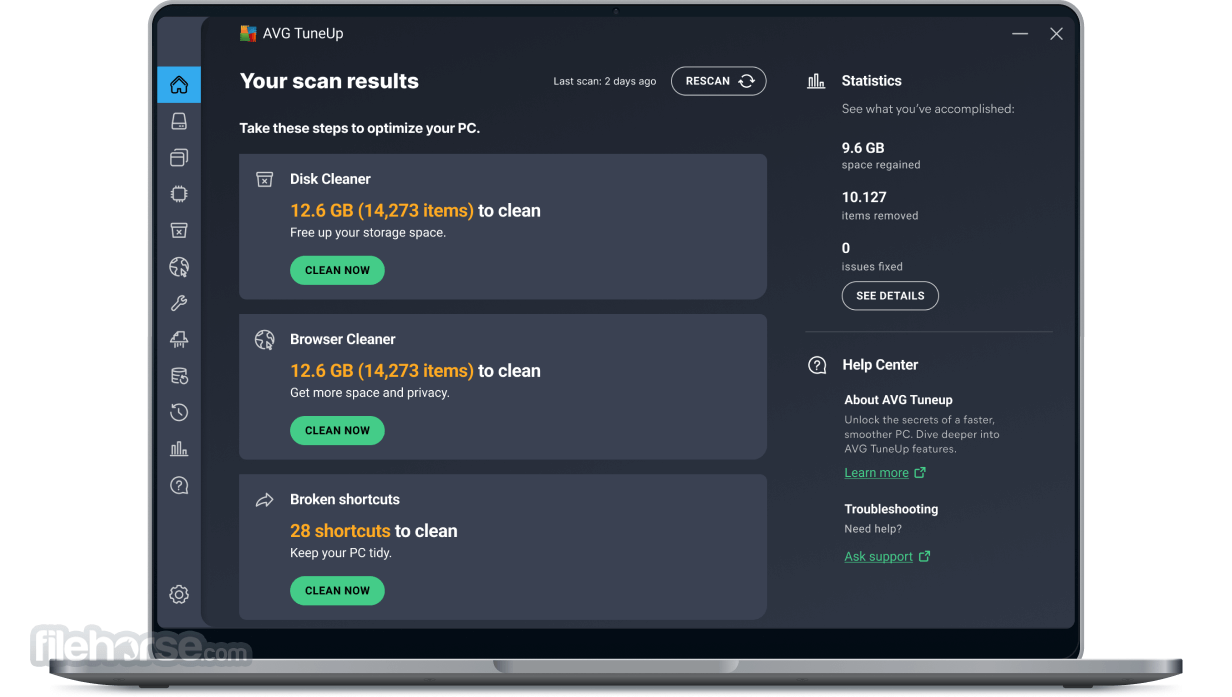Viewport: 1232px width, 697px height.
Task: Click the Help Center question mark icon
Action: click(817, 365)
